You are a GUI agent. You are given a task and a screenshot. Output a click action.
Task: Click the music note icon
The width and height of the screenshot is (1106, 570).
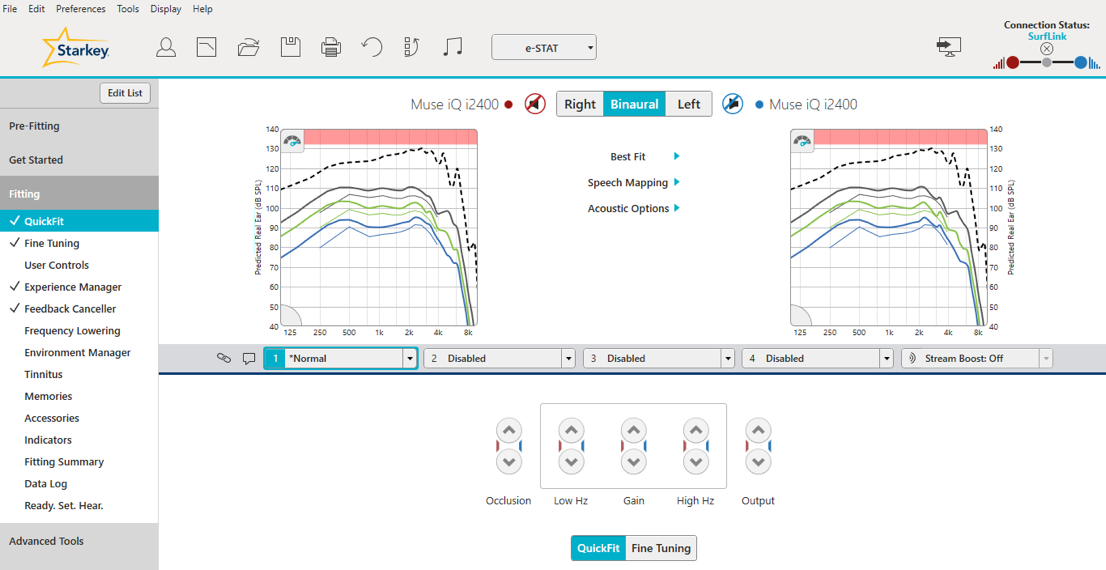coord(453,47)
